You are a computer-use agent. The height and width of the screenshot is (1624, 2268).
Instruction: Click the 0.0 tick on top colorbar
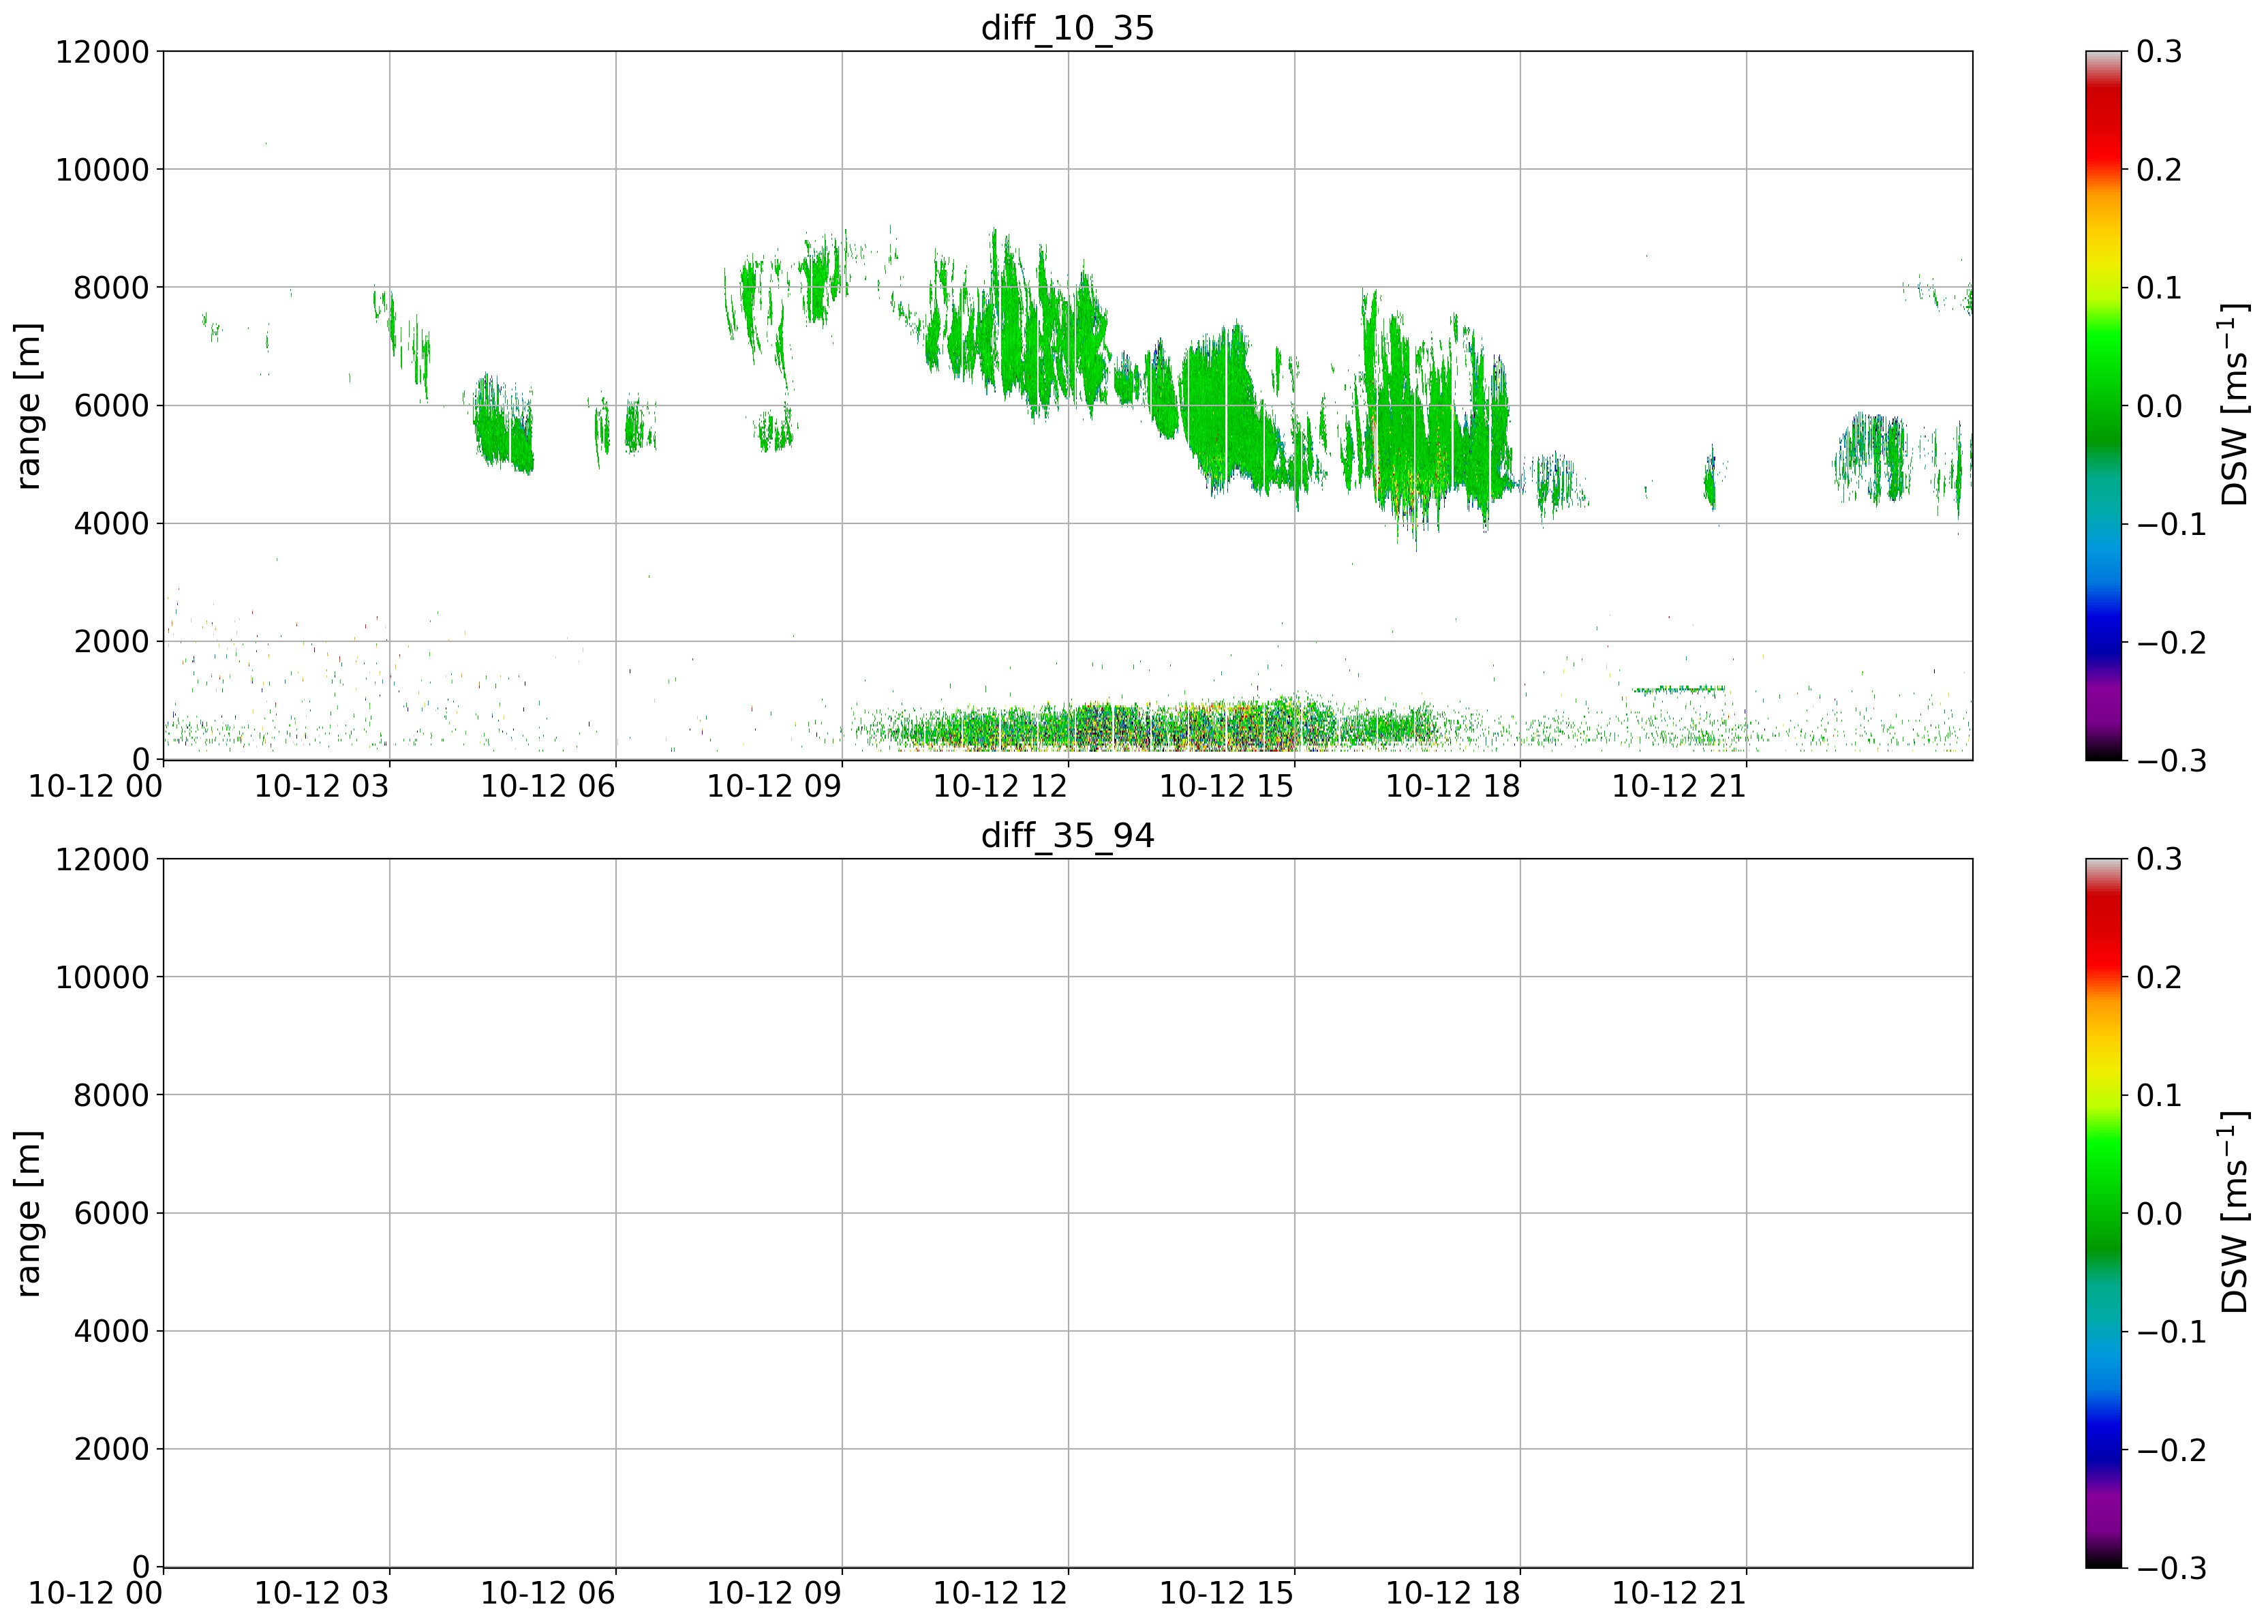(x=2159, y=406)
